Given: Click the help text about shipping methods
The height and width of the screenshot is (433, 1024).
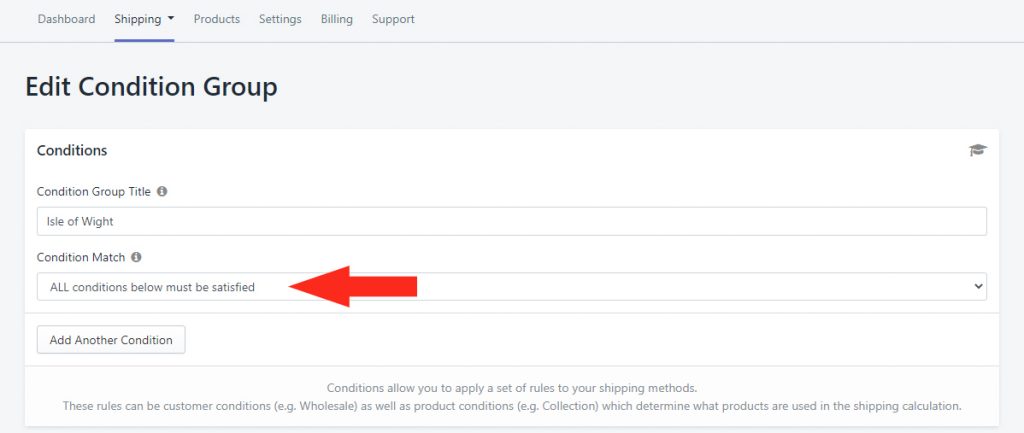Looking at the screenshot, I should [x=511, y=388].
